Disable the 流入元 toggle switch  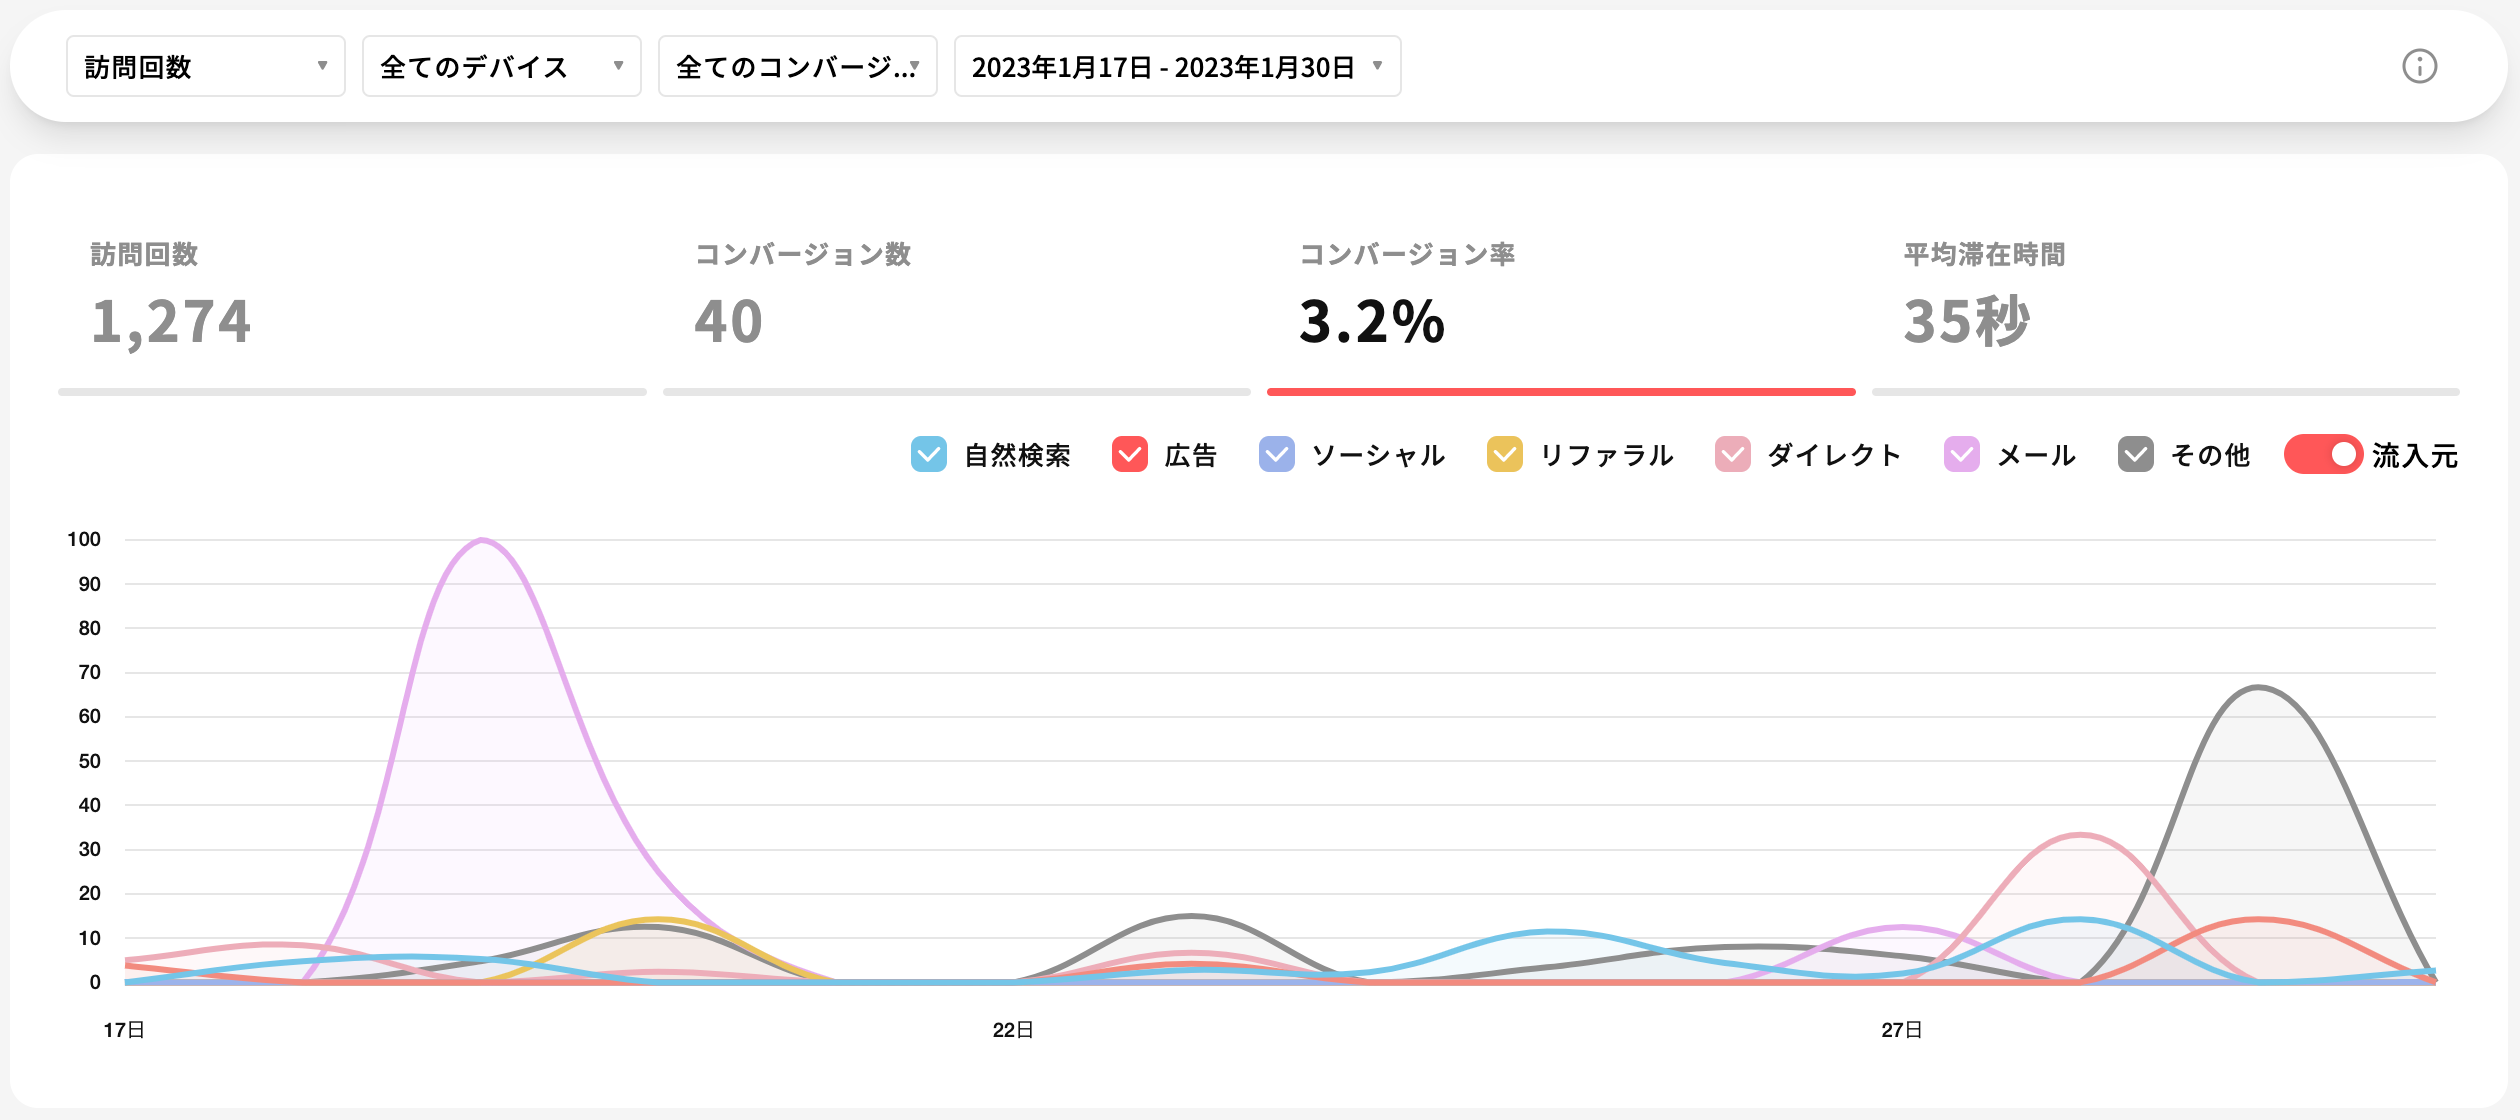2322,455
